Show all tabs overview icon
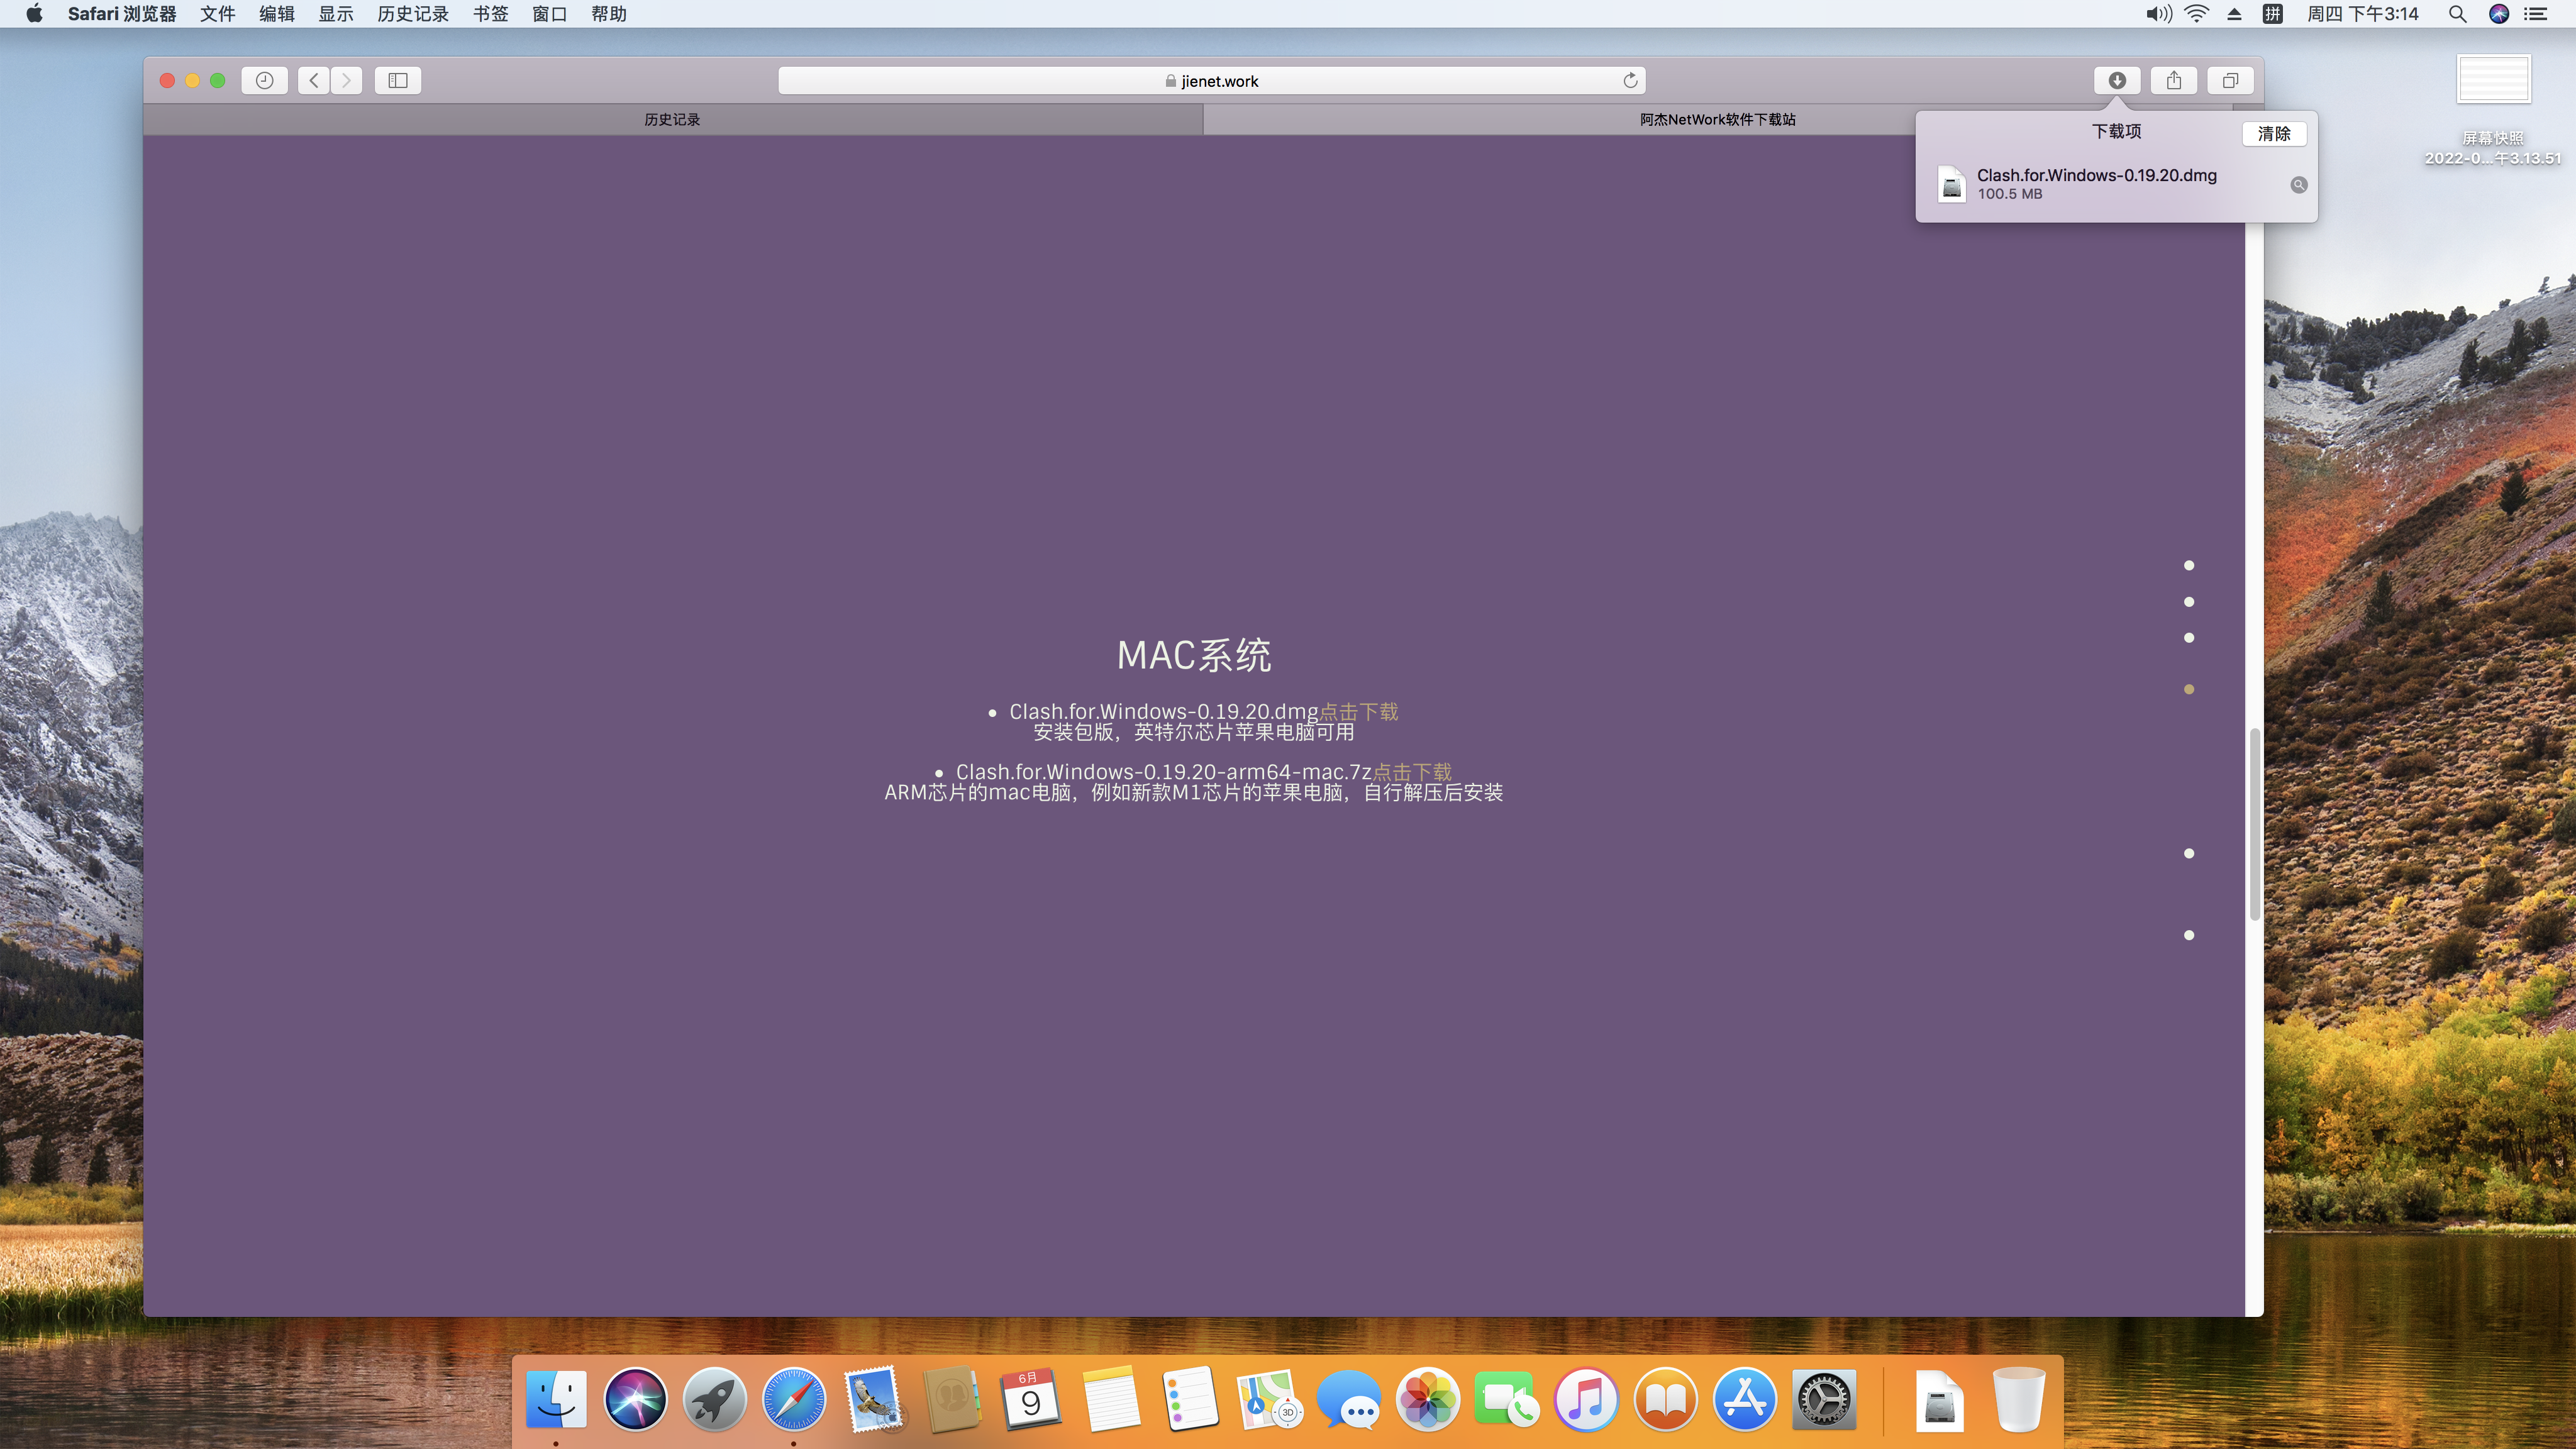 click(2231, 80)
